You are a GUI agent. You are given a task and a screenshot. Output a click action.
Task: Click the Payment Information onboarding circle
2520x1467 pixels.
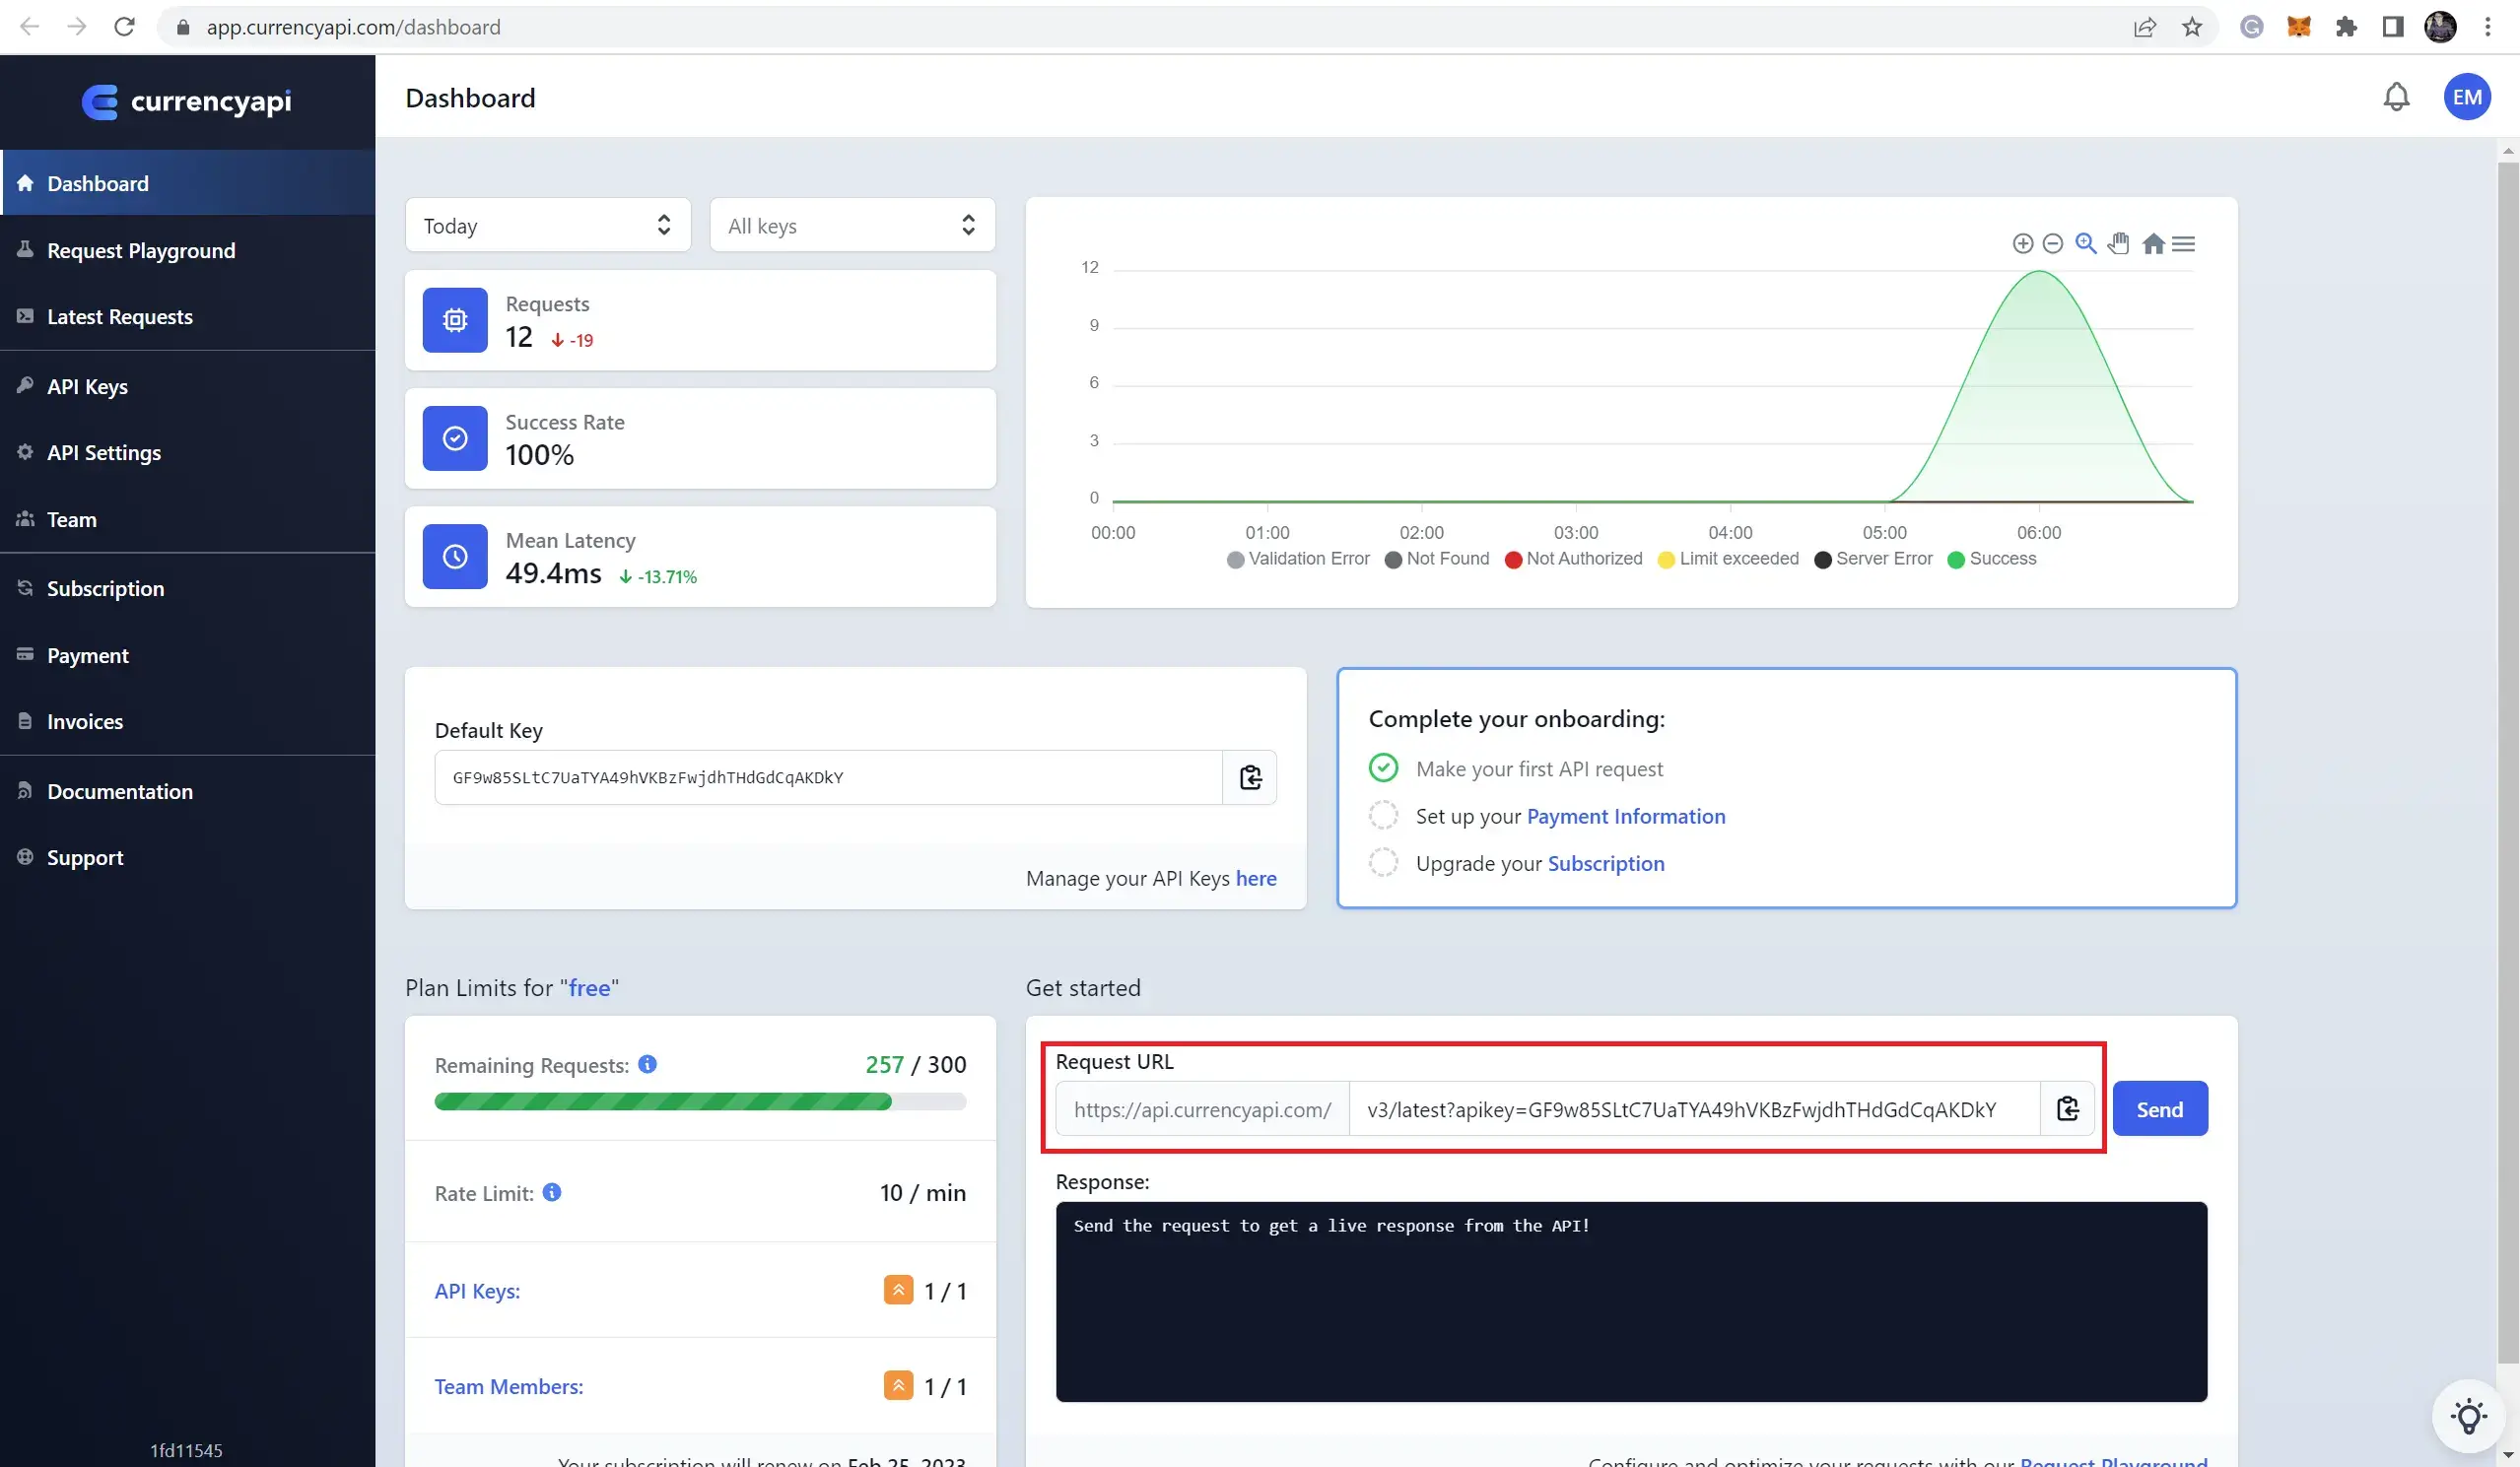[x=1383, y=816]
